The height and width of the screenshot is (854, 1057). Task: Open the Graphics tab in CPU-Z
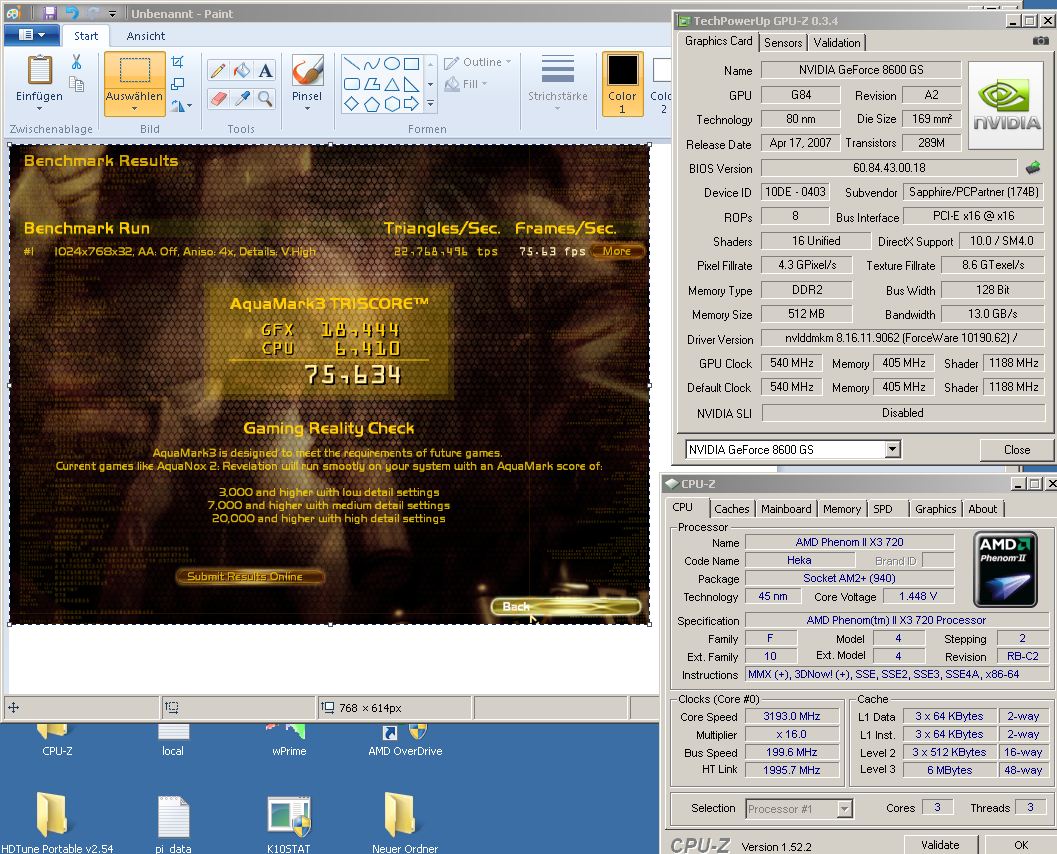[x=935, y=509]
